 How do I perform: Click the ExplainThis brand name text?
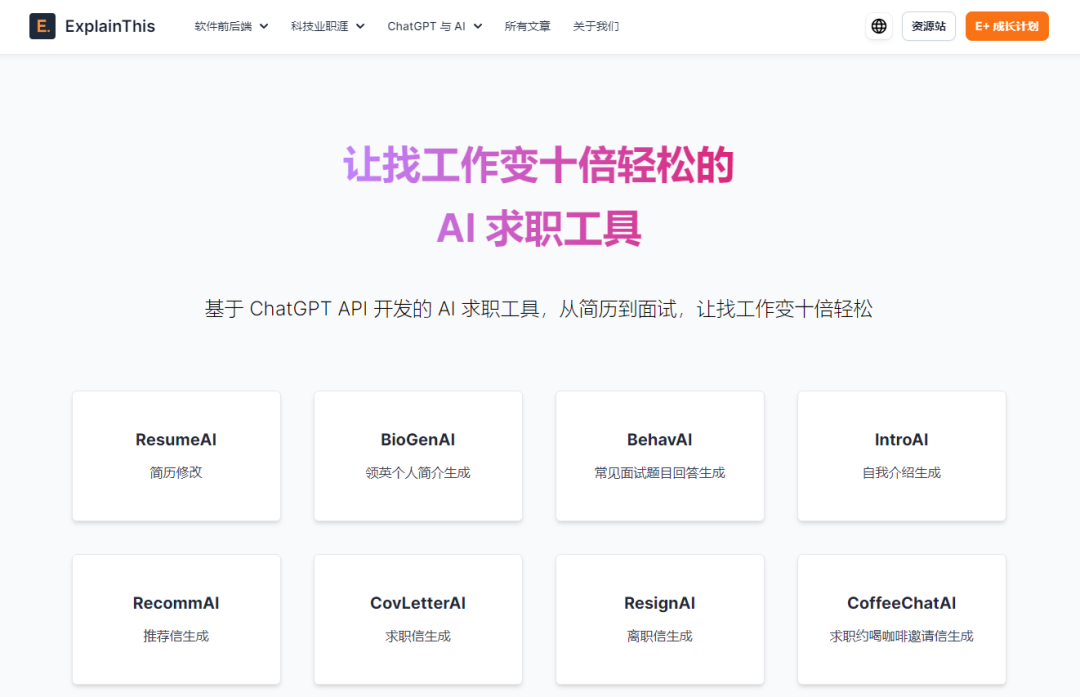point(110,26)
